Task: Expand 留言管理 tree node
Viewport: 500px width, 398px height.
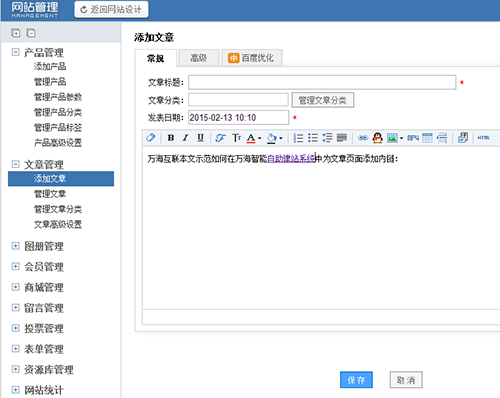Action: point(15,307)
